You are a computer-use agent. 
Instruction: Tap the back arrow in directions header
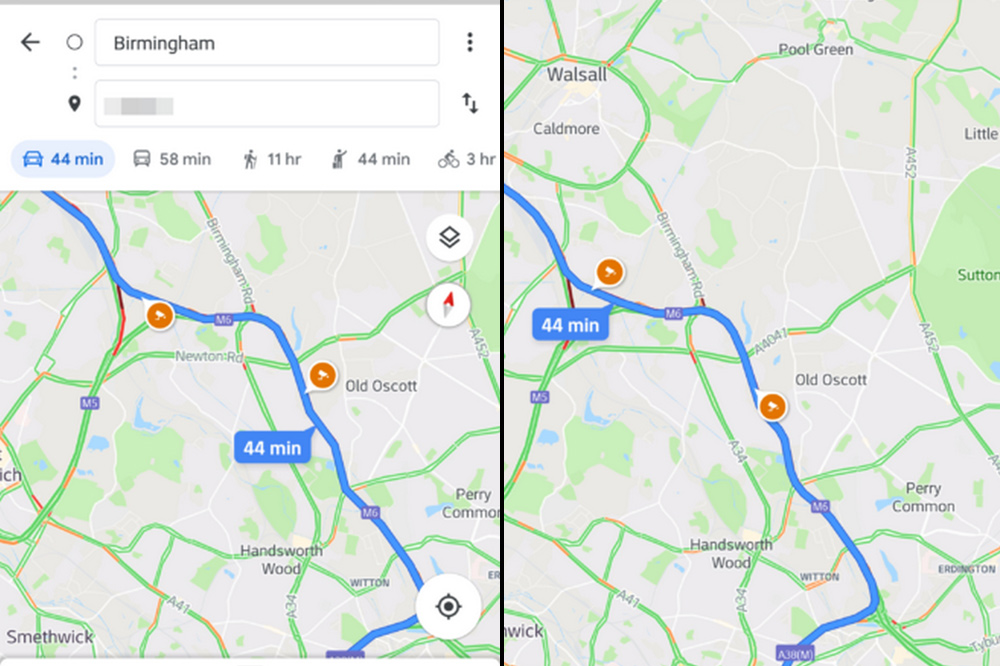(x=30, y=42)
